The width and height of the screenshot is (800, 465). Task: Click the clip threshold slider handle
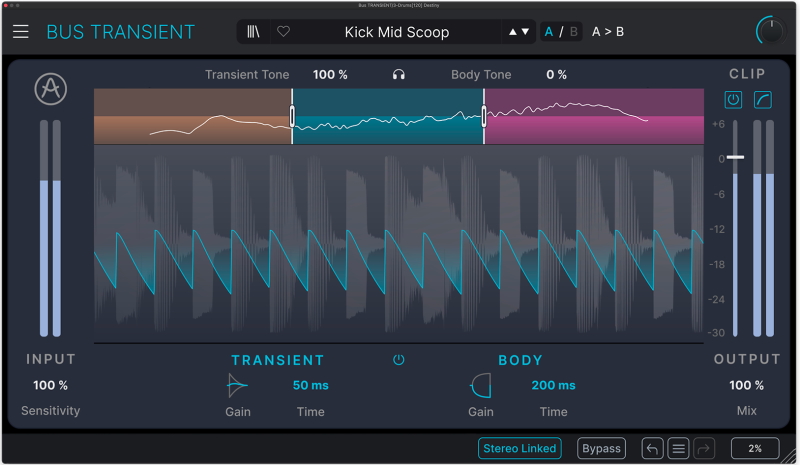point(736,158)
